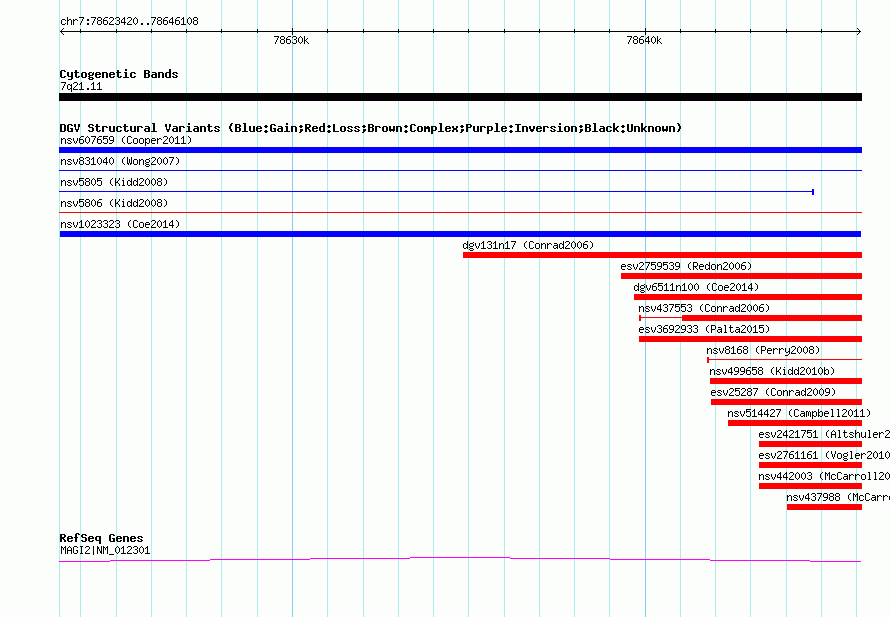Click the 7q21.11 band label

(81, 86)
